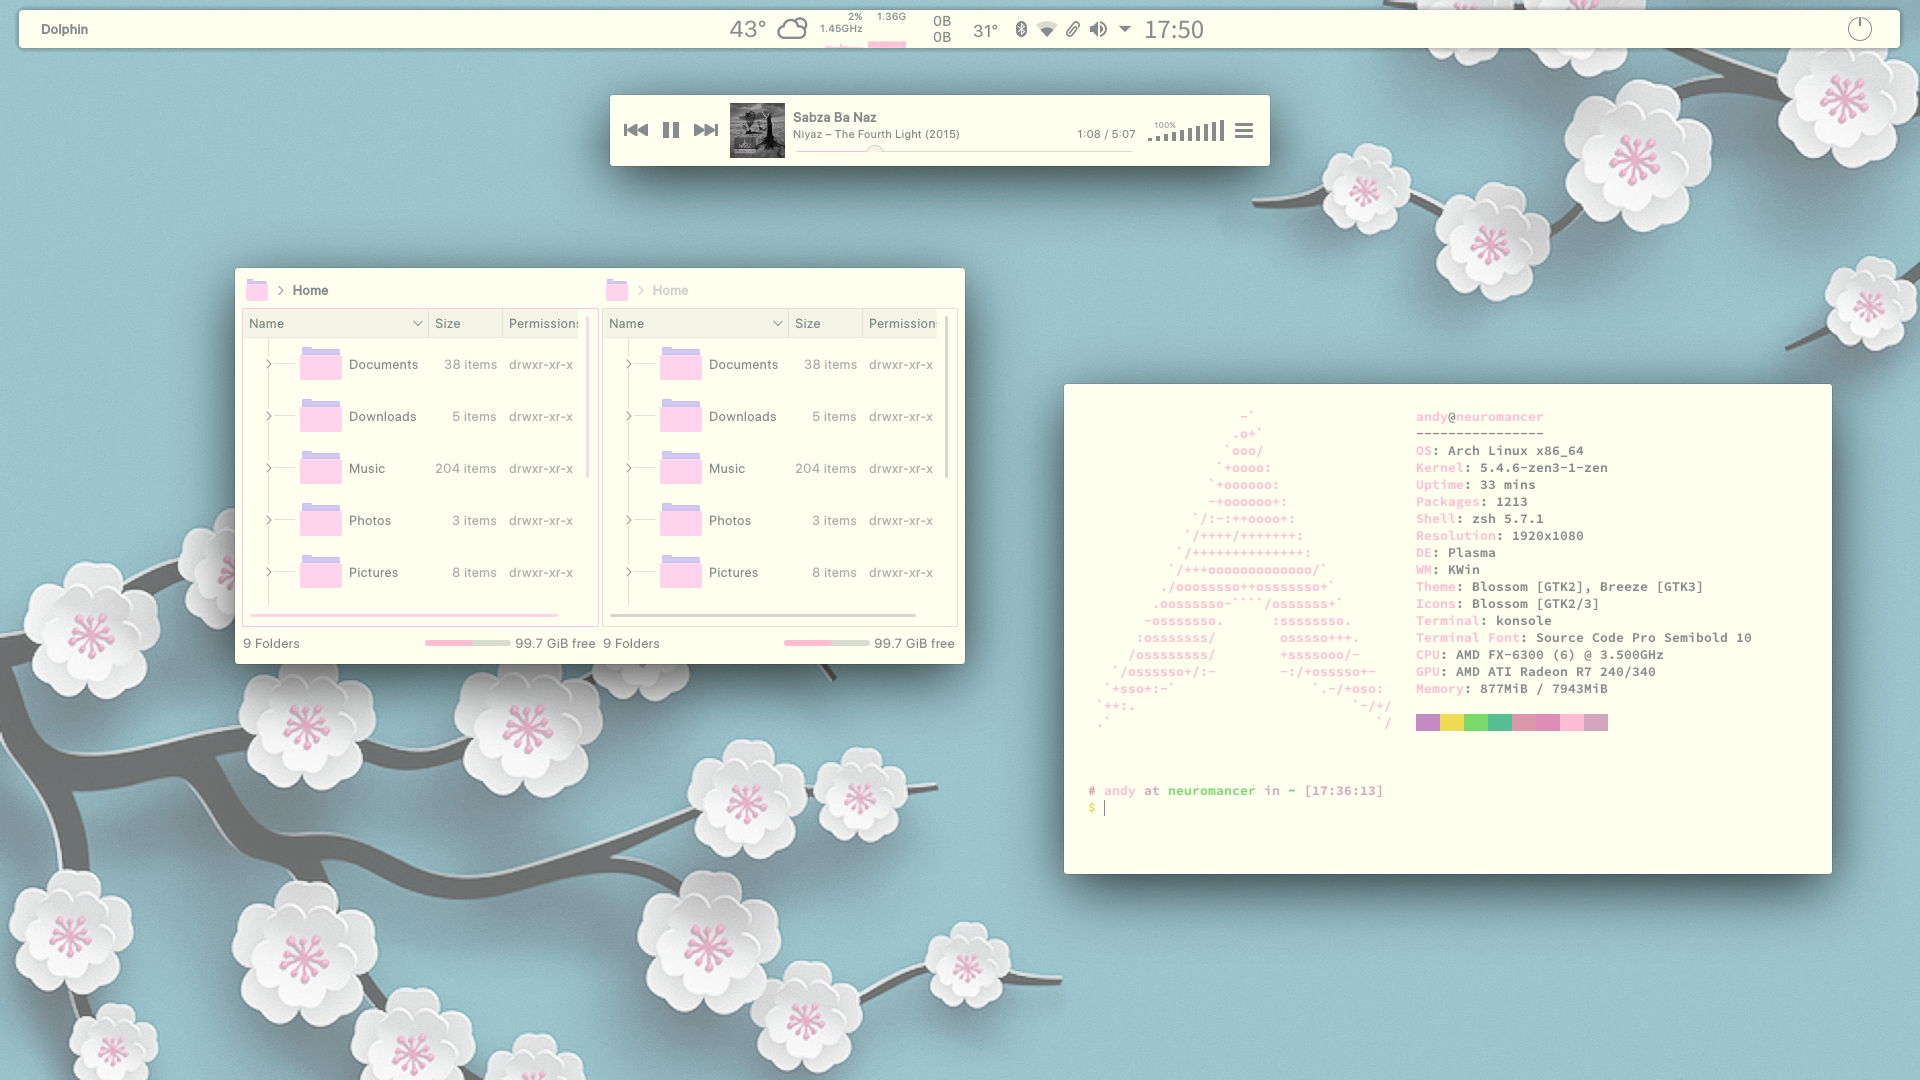Expand Downloads folder in right pane
1920x1080 pixels.
pyautogui.click(x=629, y=416)
